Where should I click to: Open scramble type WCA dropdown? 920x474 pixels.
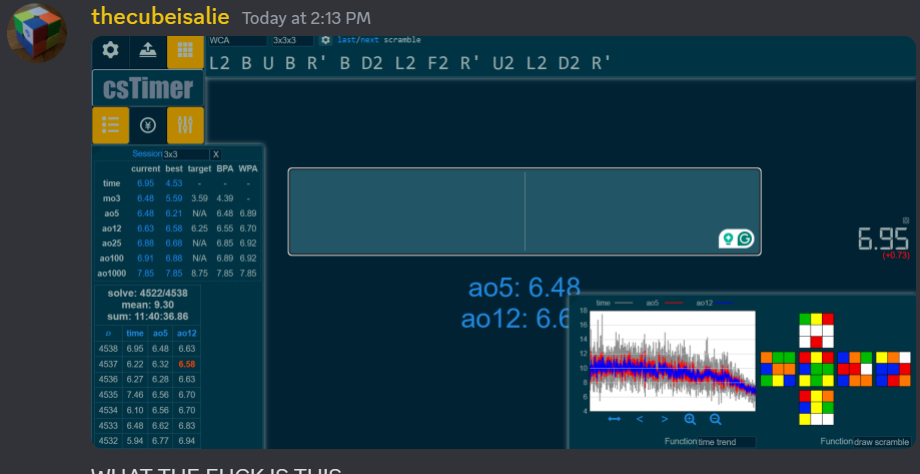point(238,40)
